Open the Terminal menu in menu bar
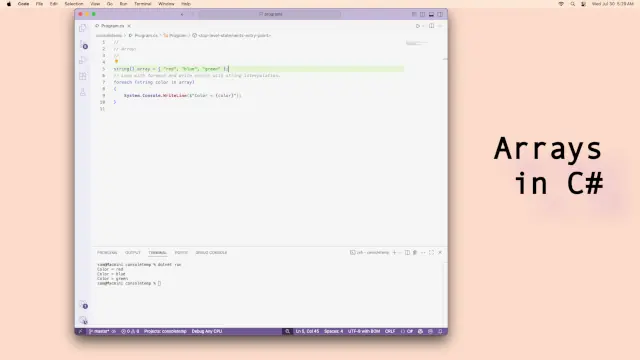The image size is (640, 360). click(142, 4)
